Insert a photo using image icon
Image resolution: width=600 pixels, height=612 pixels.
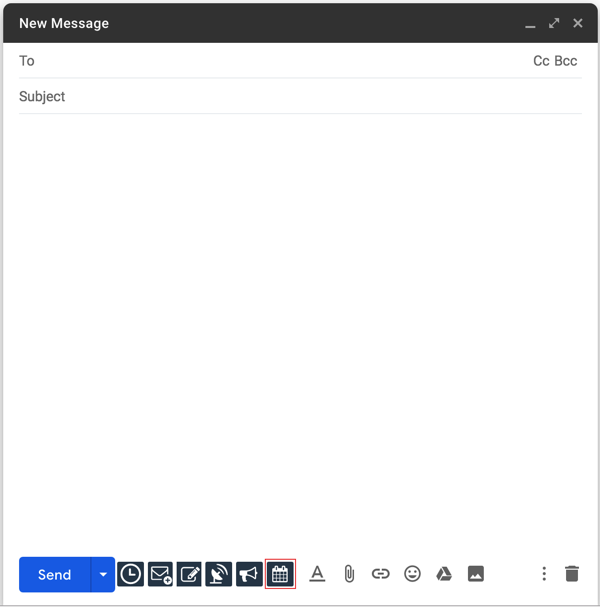tap(476, 574)
